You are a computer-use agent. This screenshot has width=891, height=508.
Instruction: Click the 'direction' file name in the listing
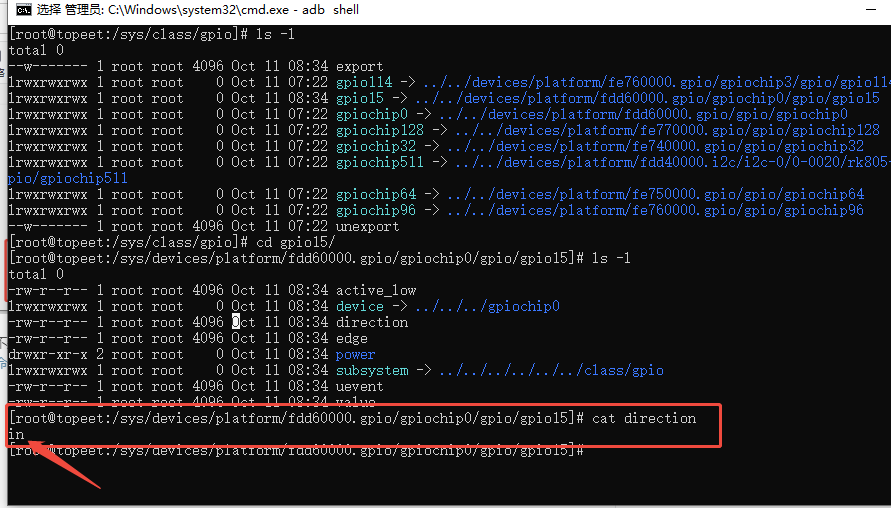coord(372,322)
